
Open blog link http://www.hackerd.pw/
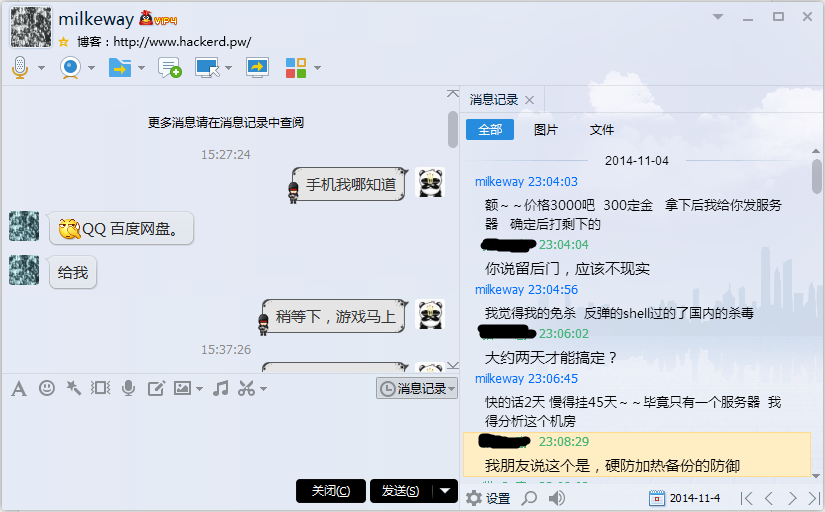click(182, 42)
